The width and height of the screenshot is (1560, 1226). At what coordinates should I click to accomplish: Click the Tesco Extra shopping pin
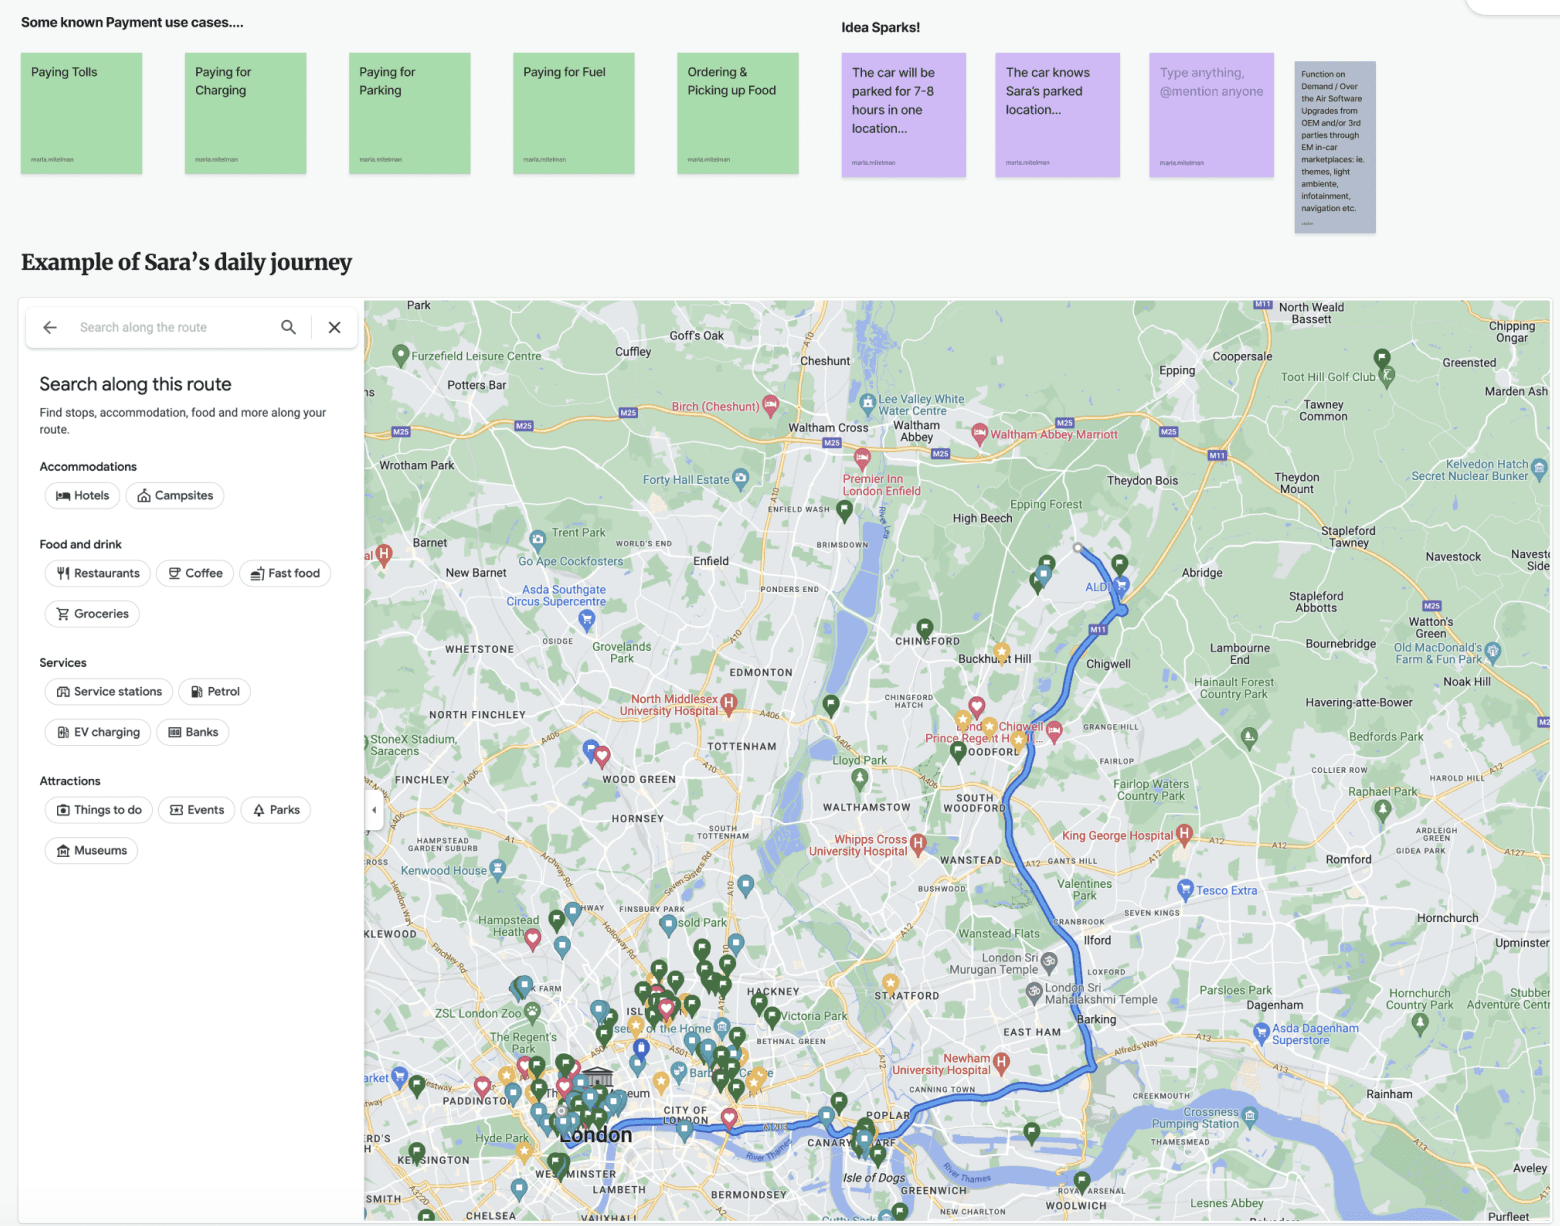tap(1185, 888)
